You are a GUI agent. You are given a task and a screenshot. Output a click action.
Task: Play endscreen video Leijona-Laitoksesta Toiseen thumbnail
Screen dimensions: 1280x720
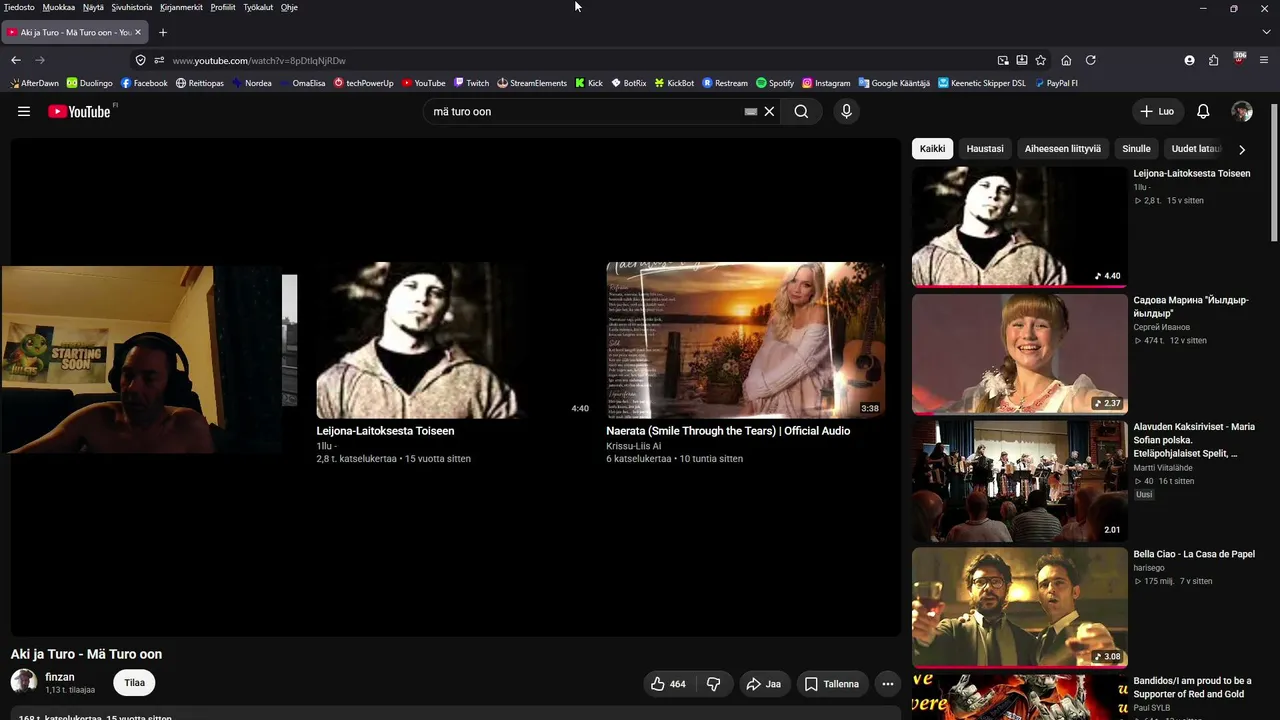[x=454, y=340]
